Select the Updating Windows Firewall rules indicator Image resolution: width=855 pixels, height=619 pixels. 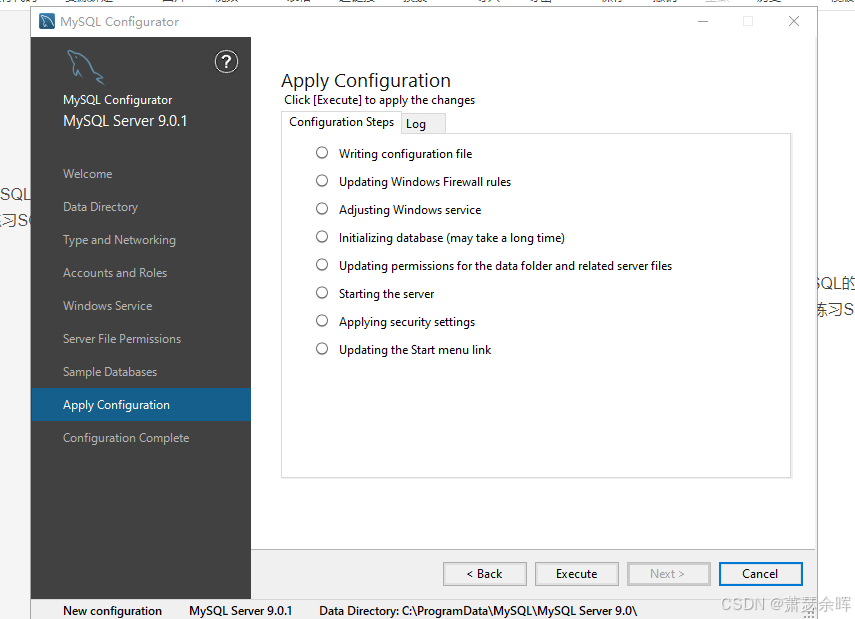coord(322,181)
